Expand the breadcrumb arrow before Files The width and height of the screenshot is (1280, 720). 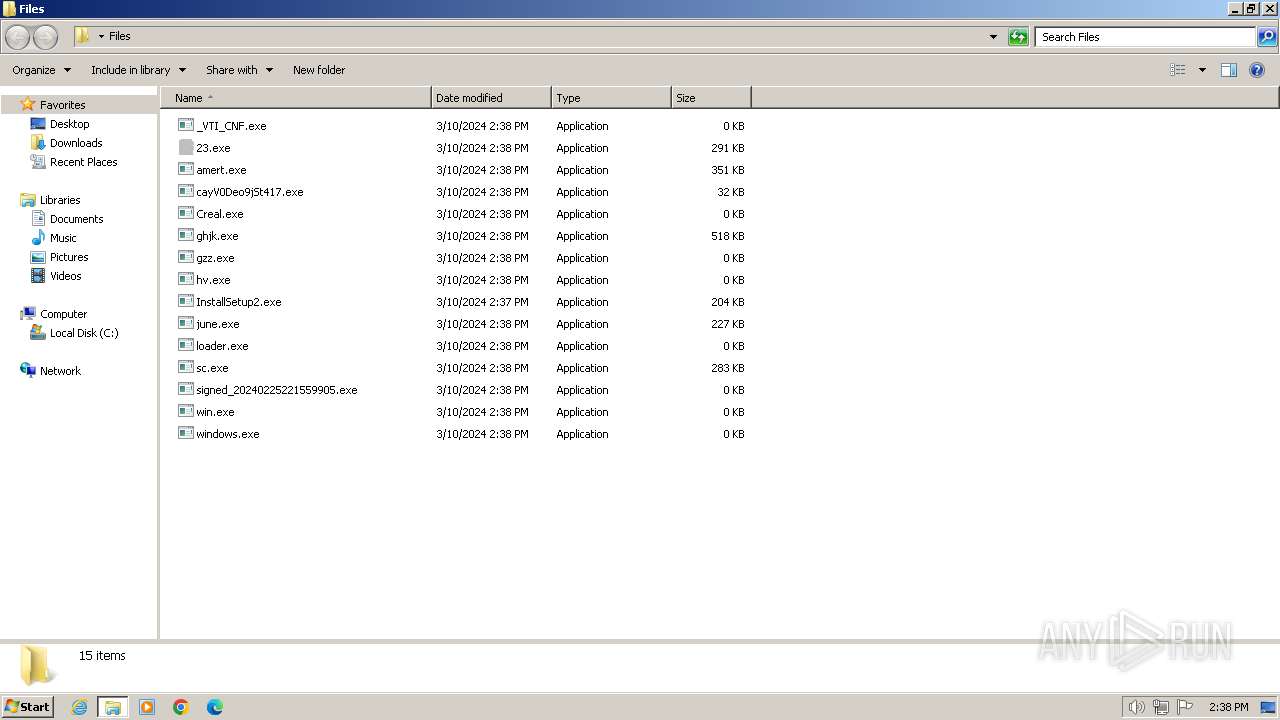coord(101,37)
